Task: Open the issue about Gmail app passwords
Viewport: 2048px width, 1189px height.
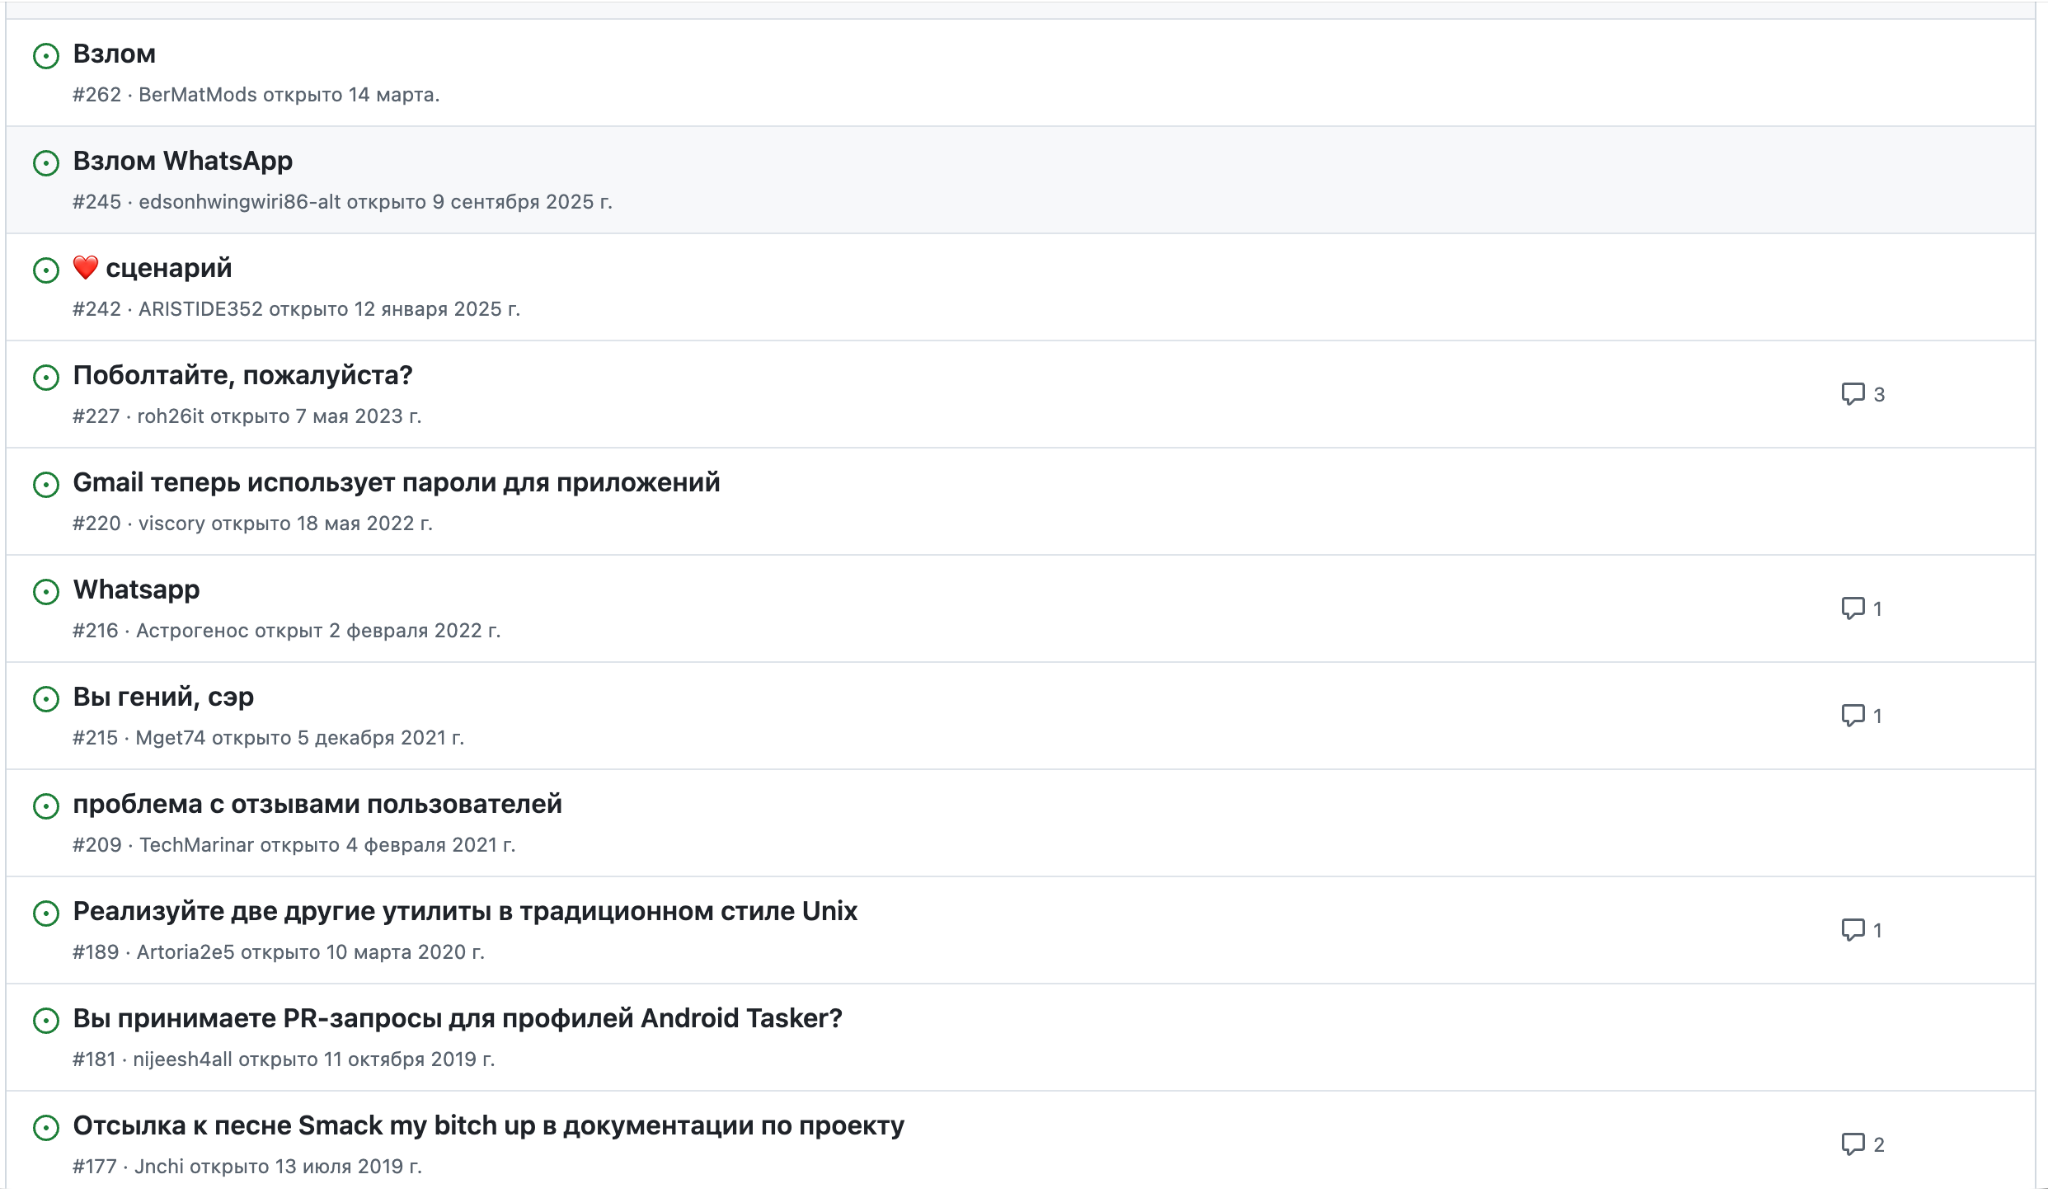Action: pos(396,483)
